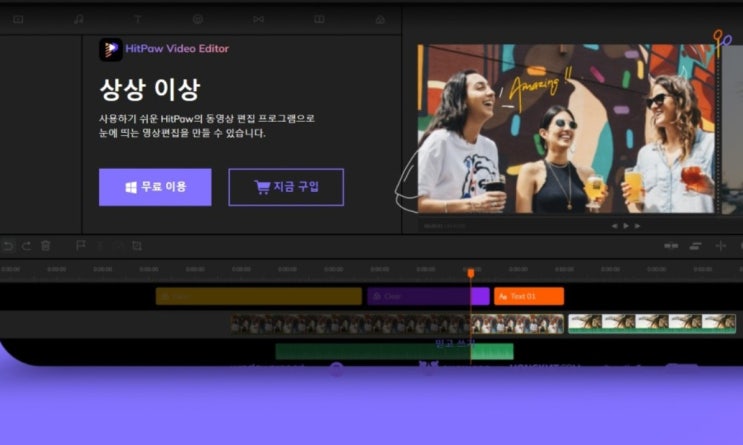Viewport: 743px width, 445px height.
Task: Play the preview video
Action: (626, 226)
